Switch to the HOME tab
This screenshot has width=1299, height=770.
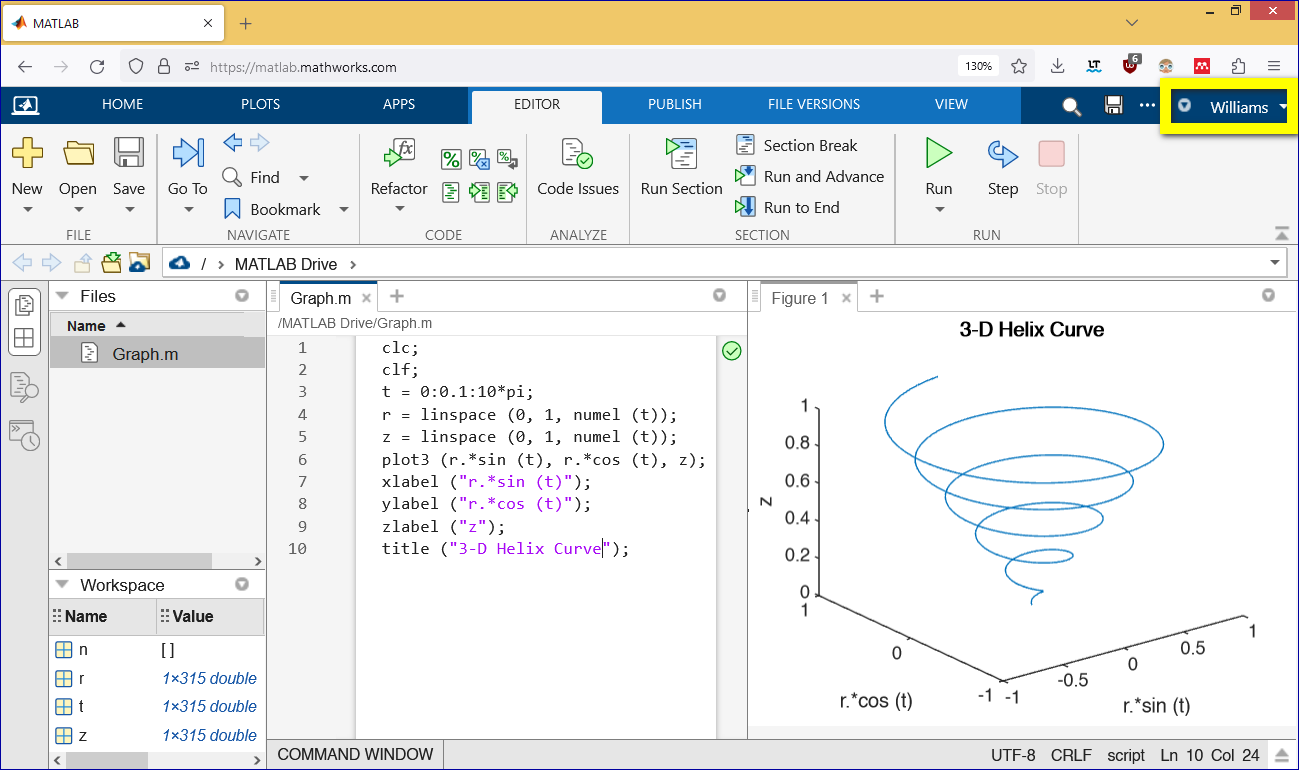click(122, 104)
